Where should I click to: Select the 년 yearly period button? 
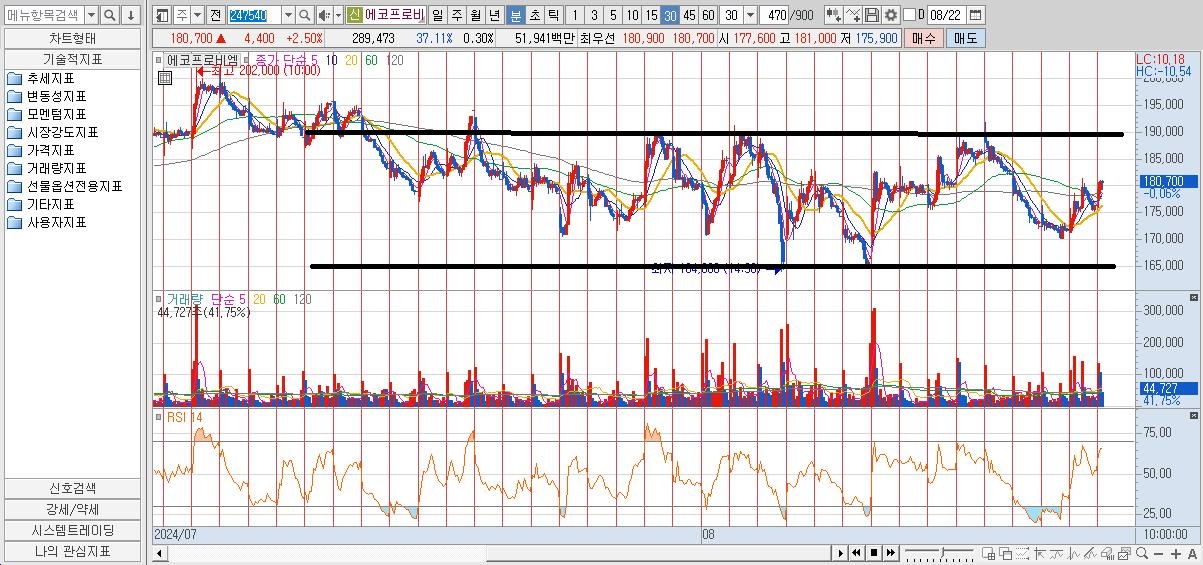tap(495, 15)
